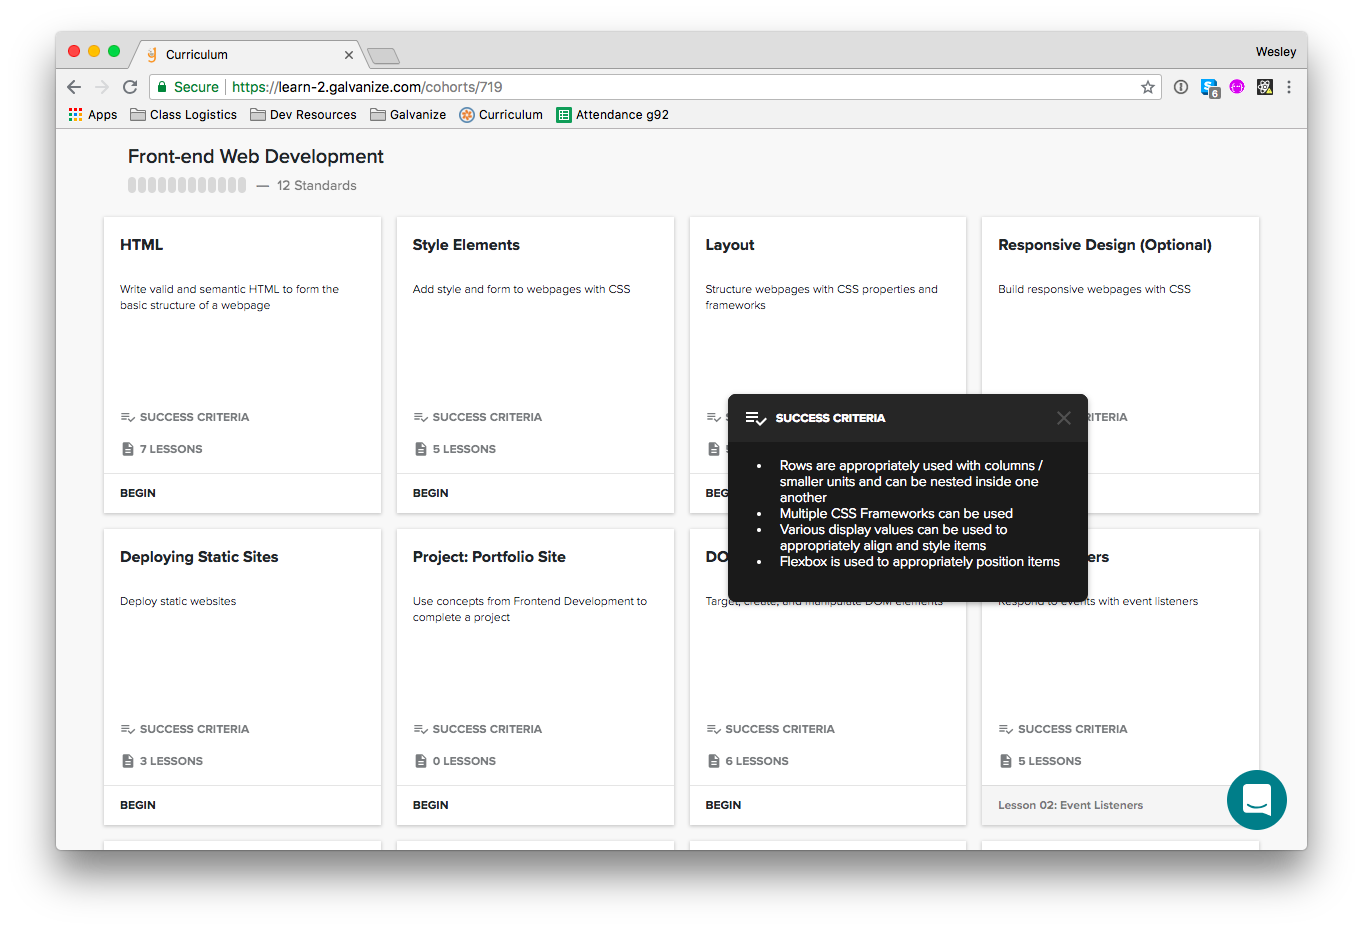
Task: Click the document icon beside 7 Lessons
Action: tap(127, 449)
